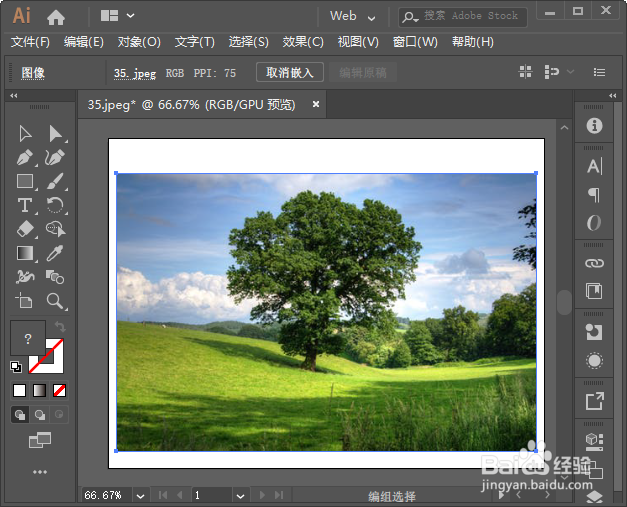Open the Appearance panel icon
Image resolution: width=627 pixels, height=507 pixels.
click(x=594, y=360)
